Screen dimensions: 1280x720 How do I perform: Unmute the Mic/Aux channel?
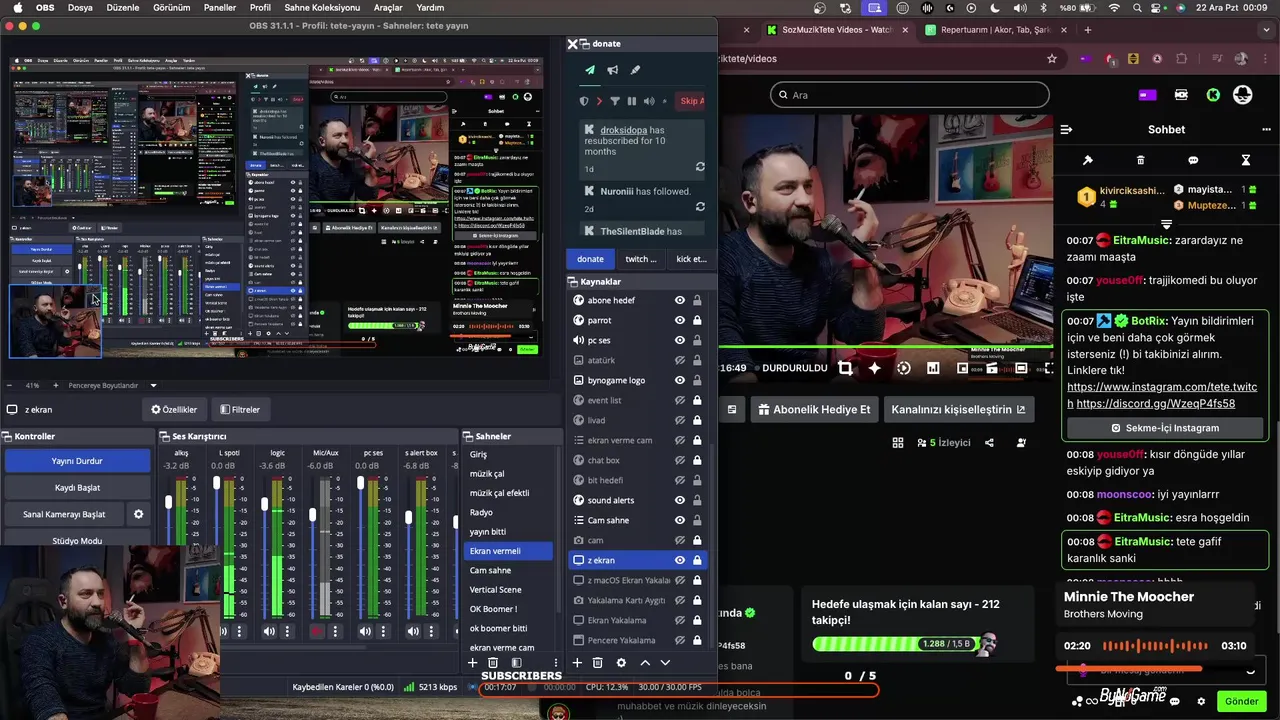point(318,632)
